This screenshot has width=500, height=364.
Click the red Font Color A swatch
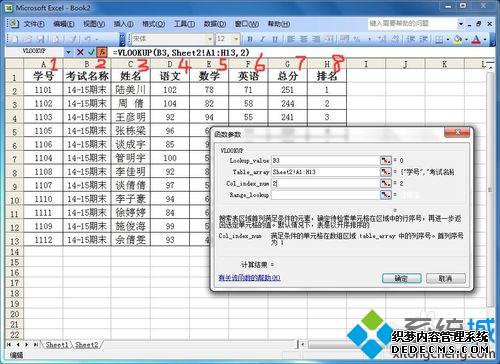477,39
